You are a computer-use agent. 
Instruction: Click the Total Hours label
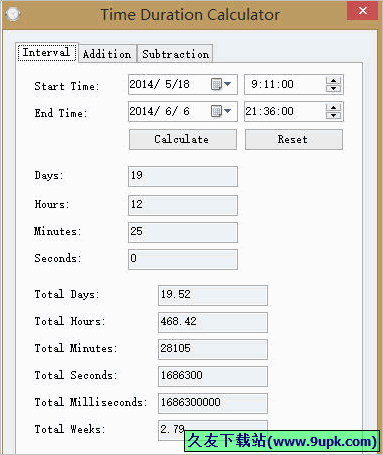coord(70,321)
